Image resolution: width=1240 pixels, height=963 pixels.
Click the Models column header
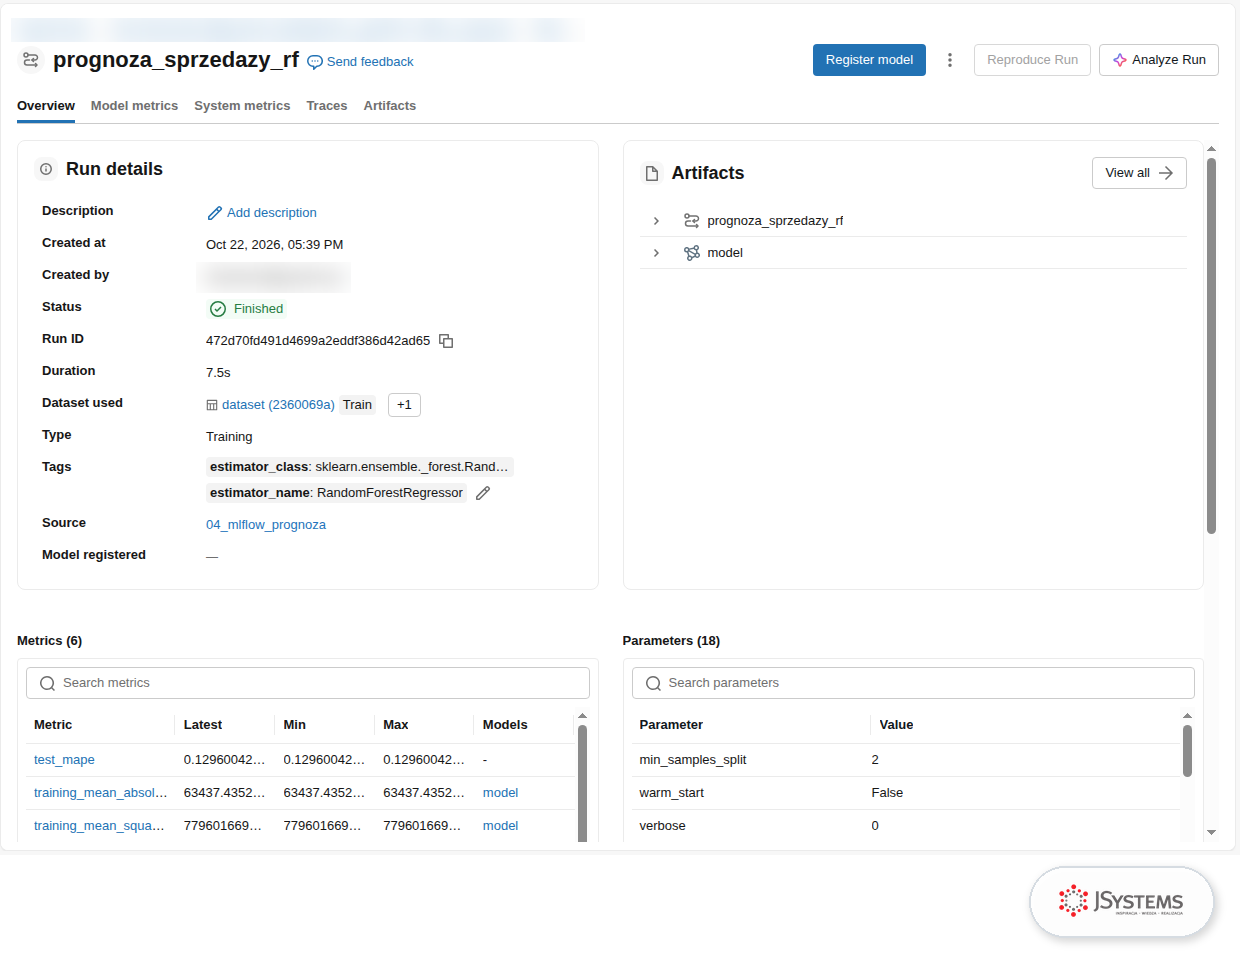click(505, 725)
